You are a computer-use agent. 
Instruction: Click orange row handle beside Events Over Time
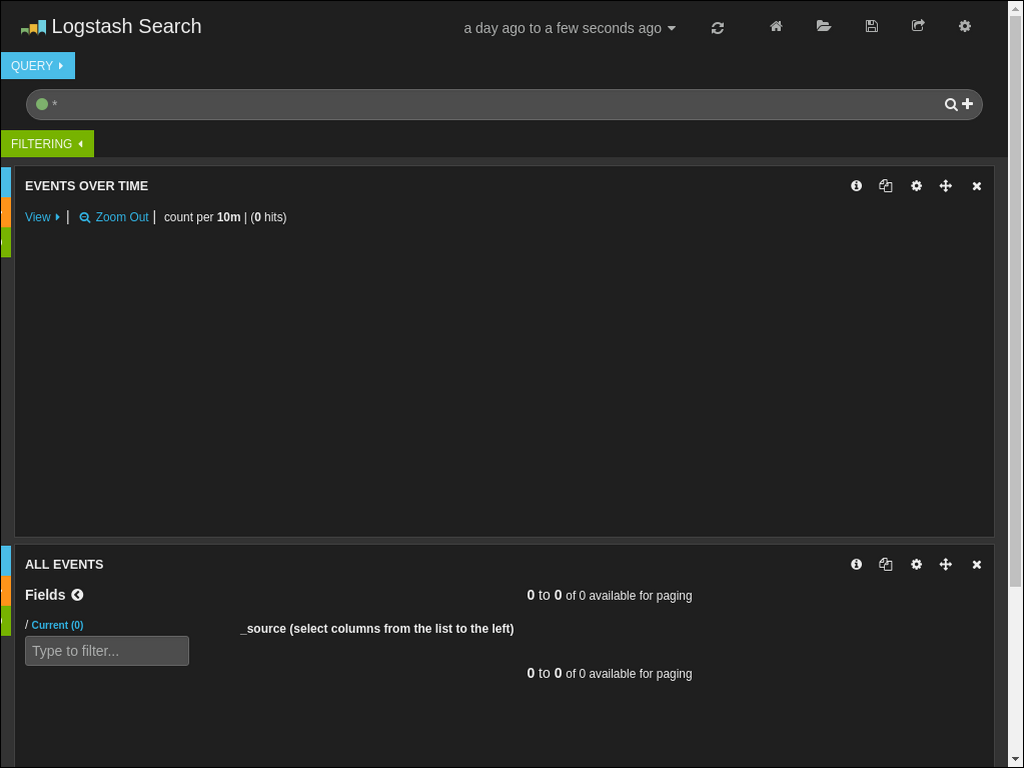6,212
